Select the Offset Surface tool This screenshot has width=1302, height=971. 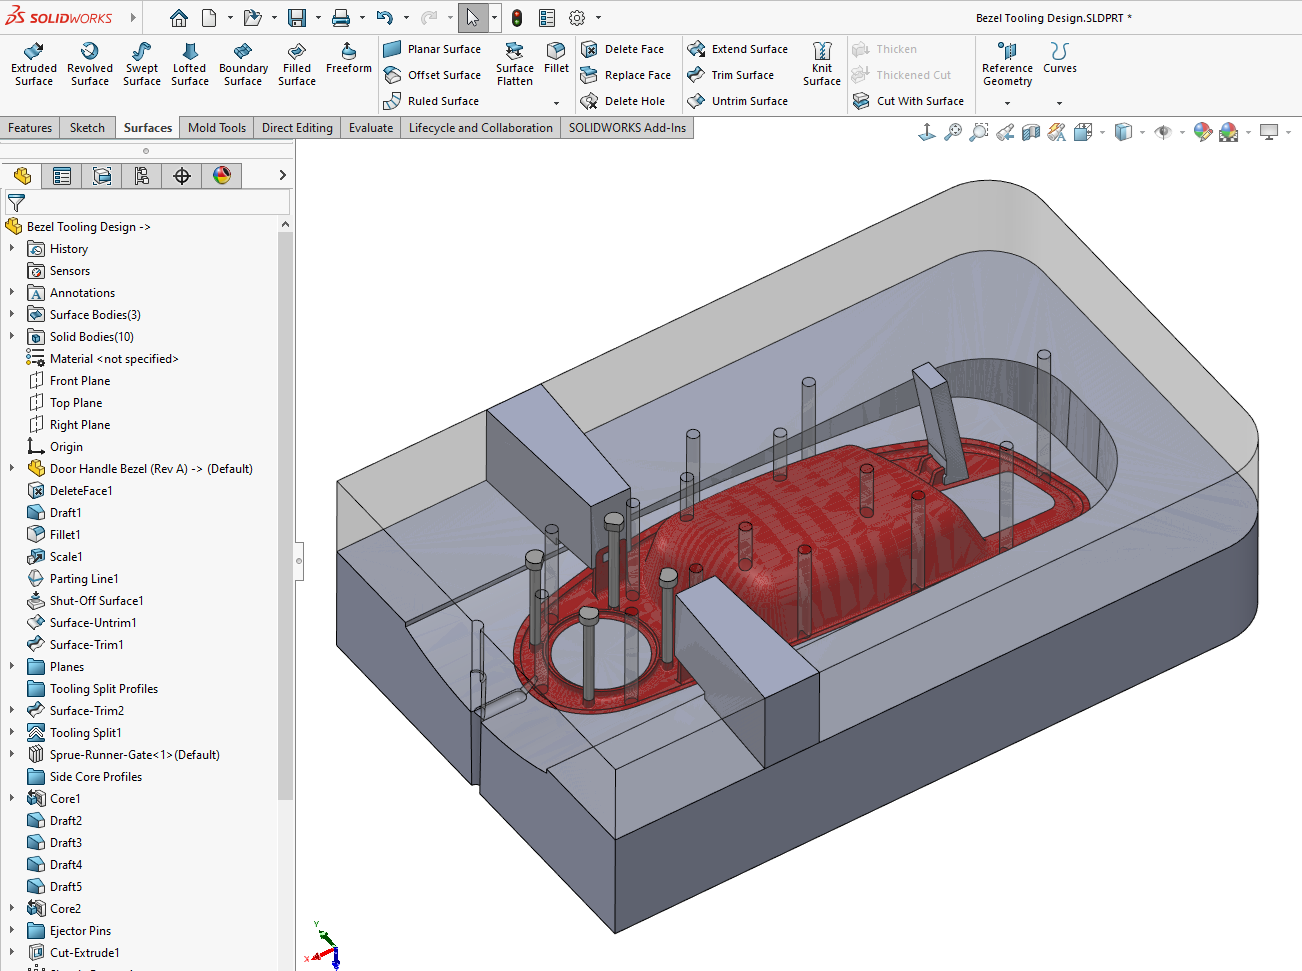click(x=434, y=74)
